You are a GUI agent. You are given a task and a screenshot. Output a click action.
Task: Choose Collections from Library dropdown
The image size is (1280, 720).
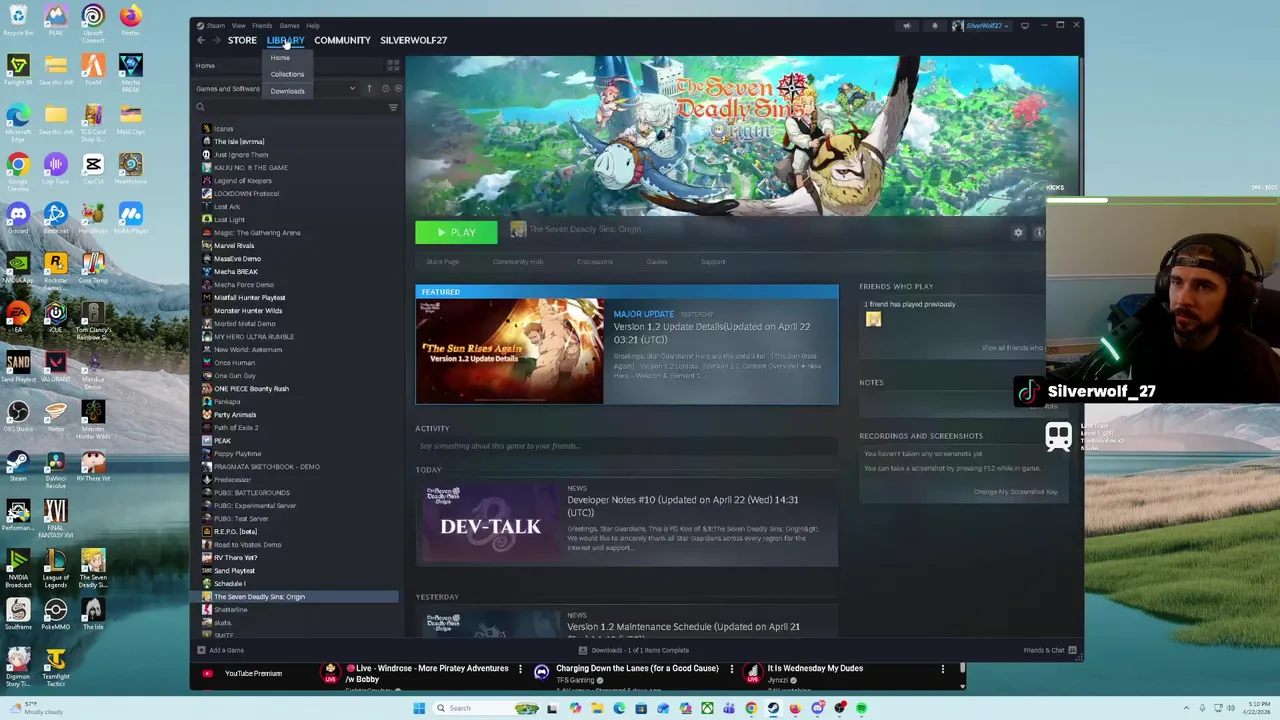pyautogui.click(x=287, y=74)
